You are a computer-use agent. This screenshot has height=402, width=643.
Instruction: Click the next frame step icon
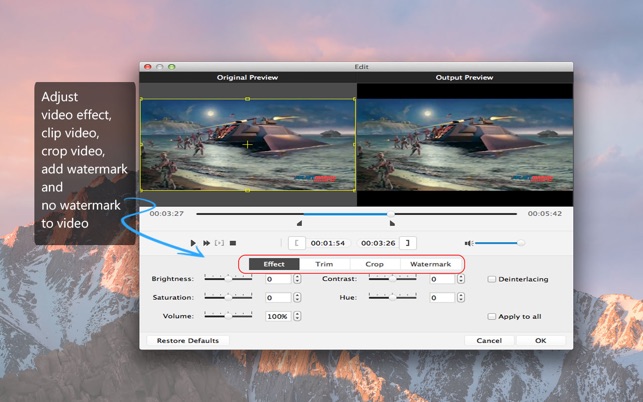coord(220,243)
